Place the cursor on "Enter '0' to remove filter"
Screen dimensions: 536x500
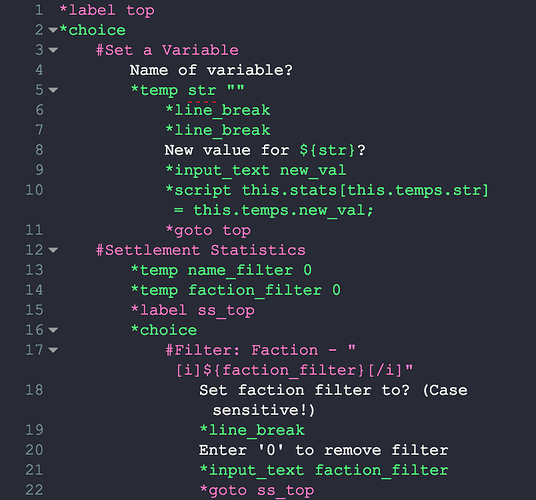click(323, 450)
